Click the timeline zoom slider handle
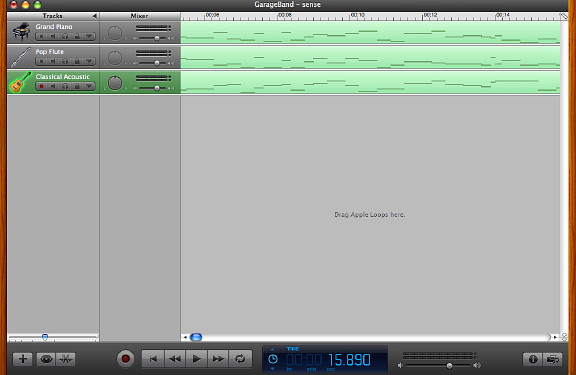Screen dimensions: 576x375 (45, 337)
